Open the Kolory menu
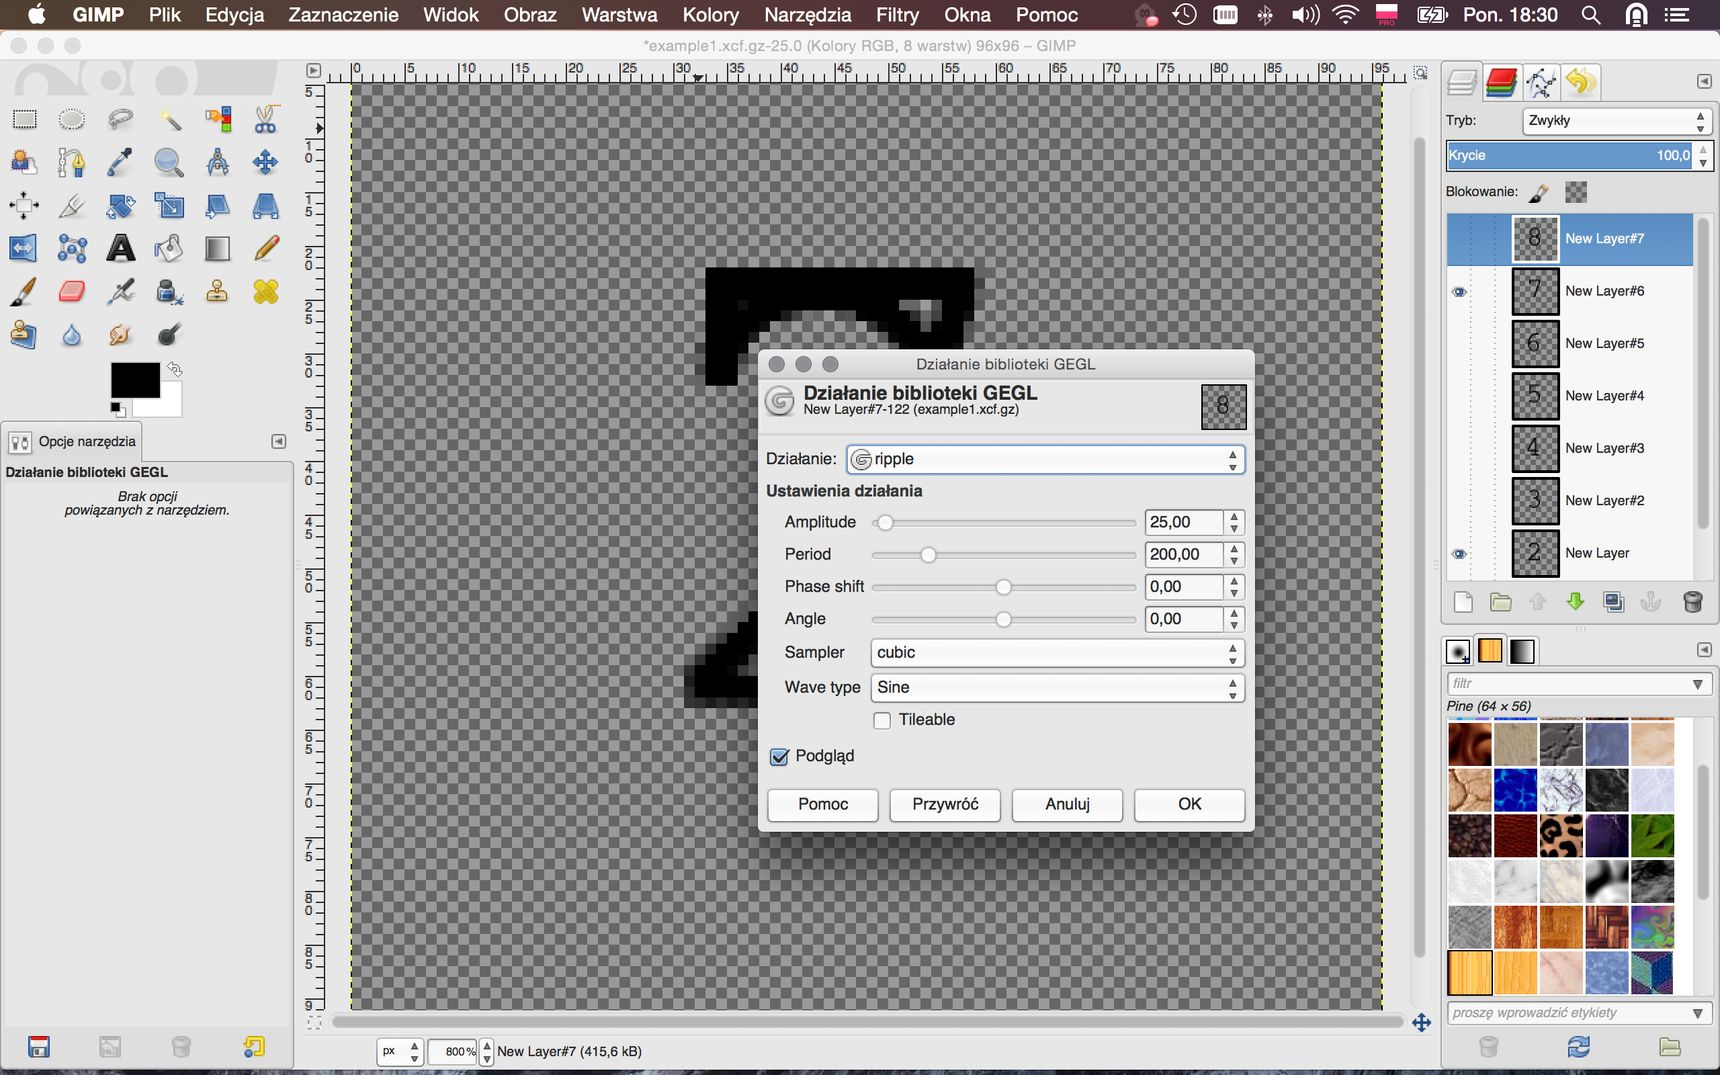Image resolution: width=1720 pixels, height=1075 pixels. [710, 15]
